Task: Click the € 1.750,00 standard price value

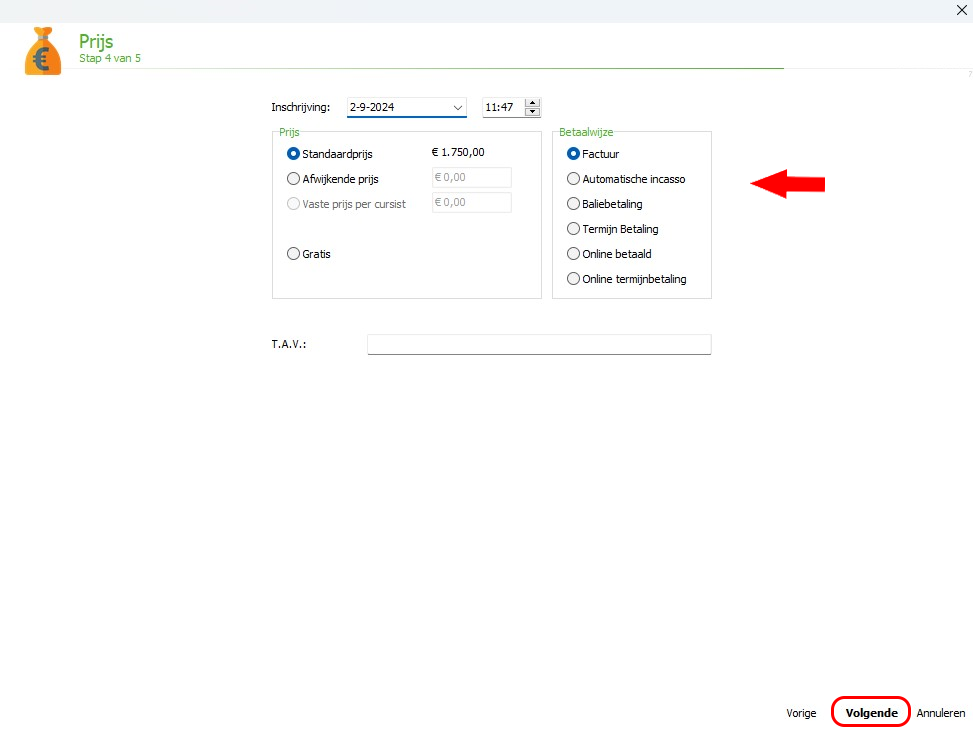Action: (458, 152)
